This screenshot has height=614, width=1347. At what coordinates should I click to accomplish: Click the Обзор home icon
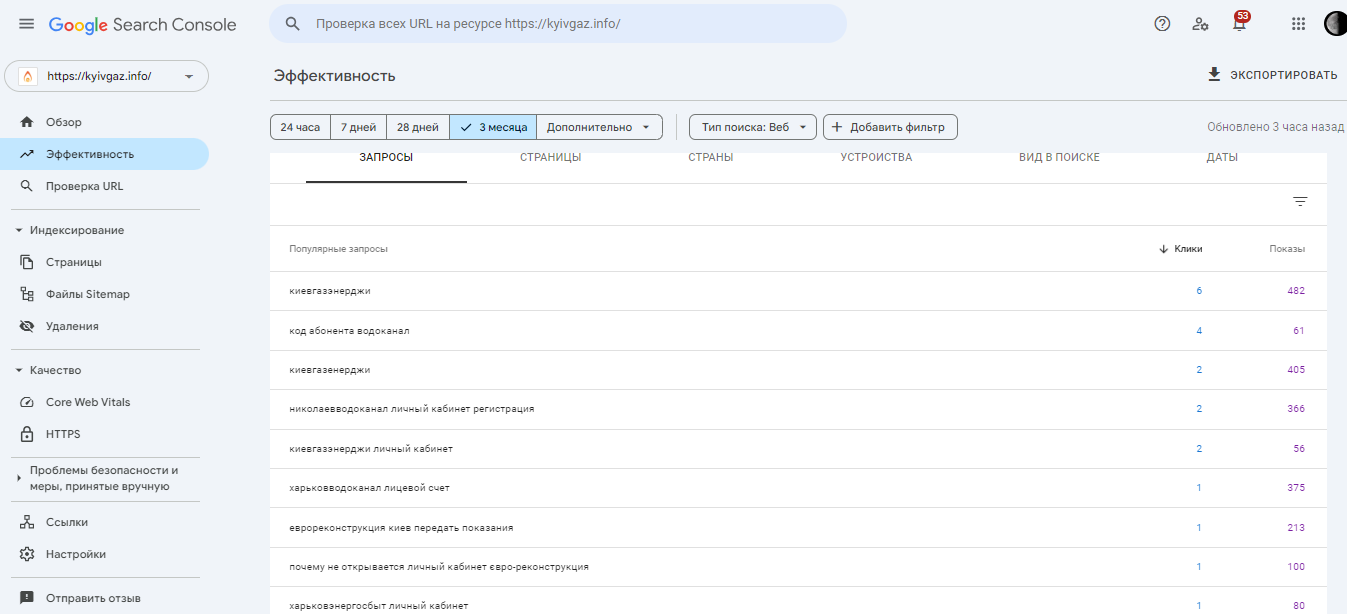click(x=27, y=122)
